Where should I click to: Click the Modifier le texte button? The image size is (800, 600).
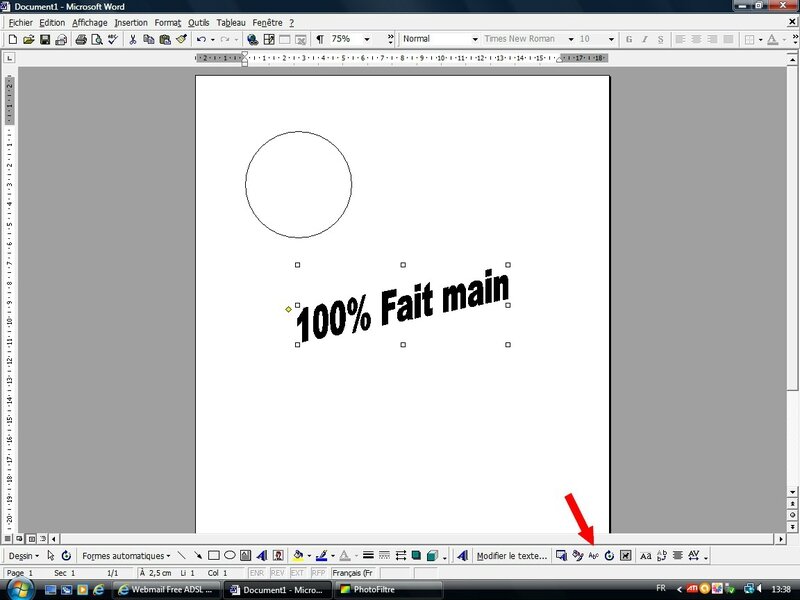tap(511, 555)
